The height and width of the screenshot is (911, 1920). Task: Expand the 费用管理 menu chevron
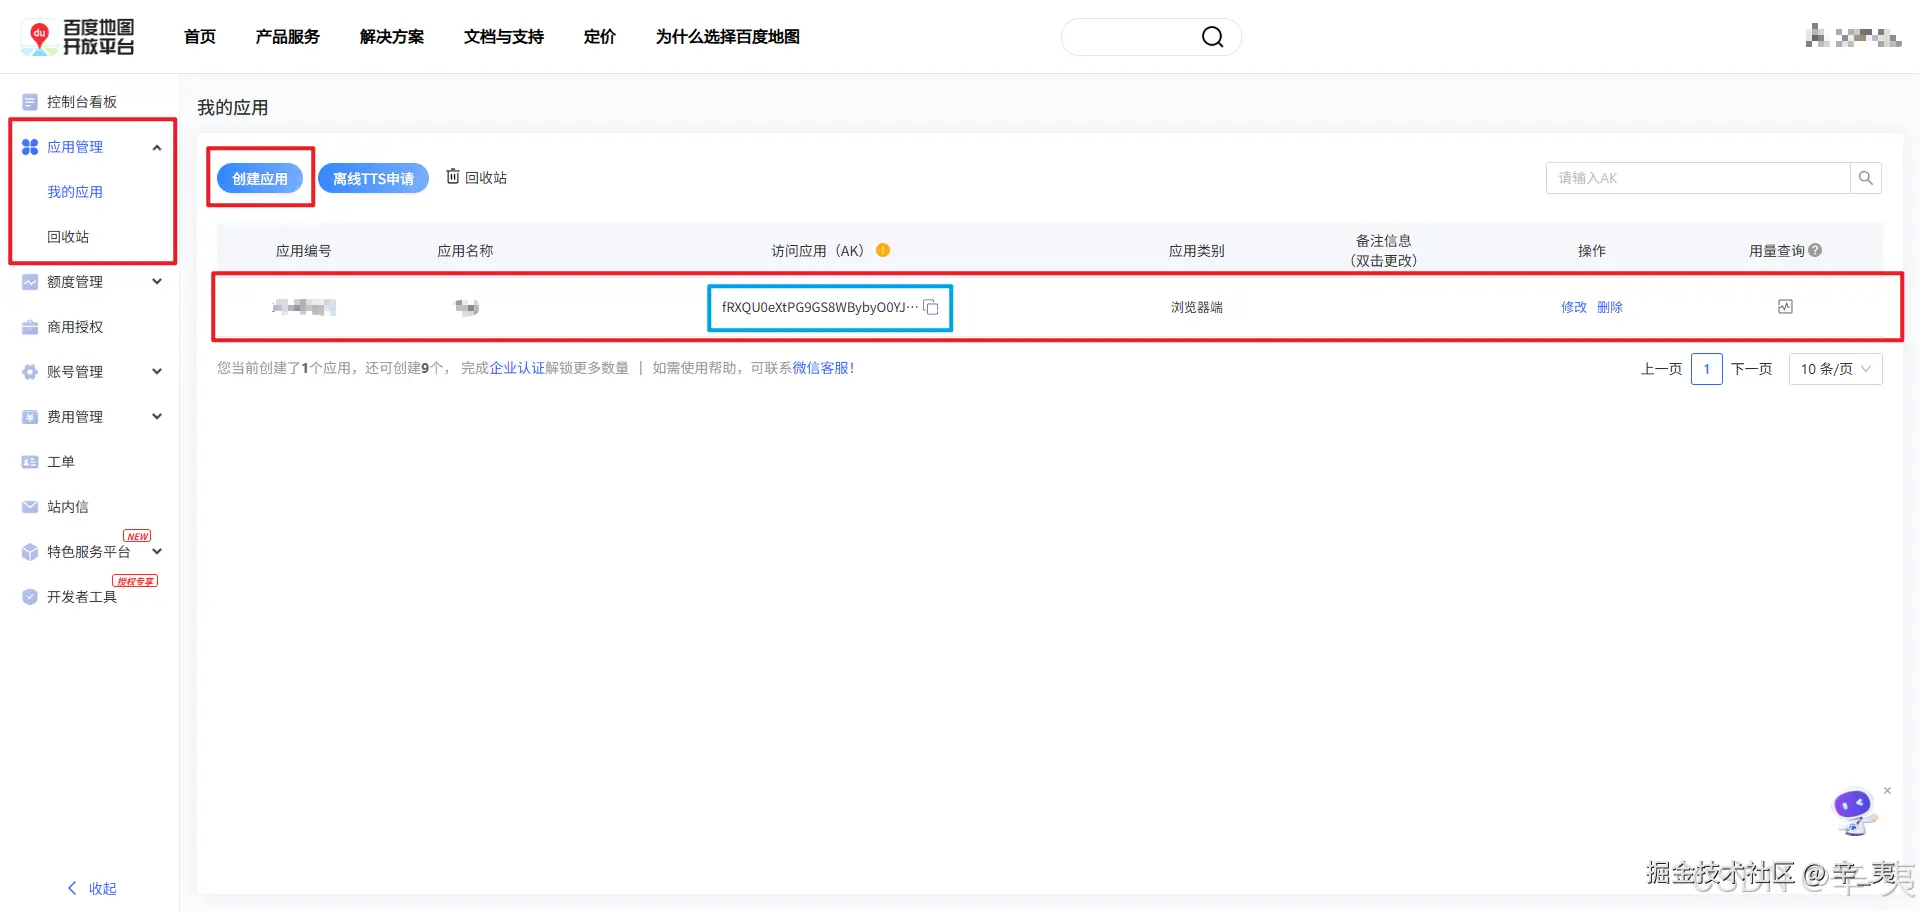click(x=157, y=417)
